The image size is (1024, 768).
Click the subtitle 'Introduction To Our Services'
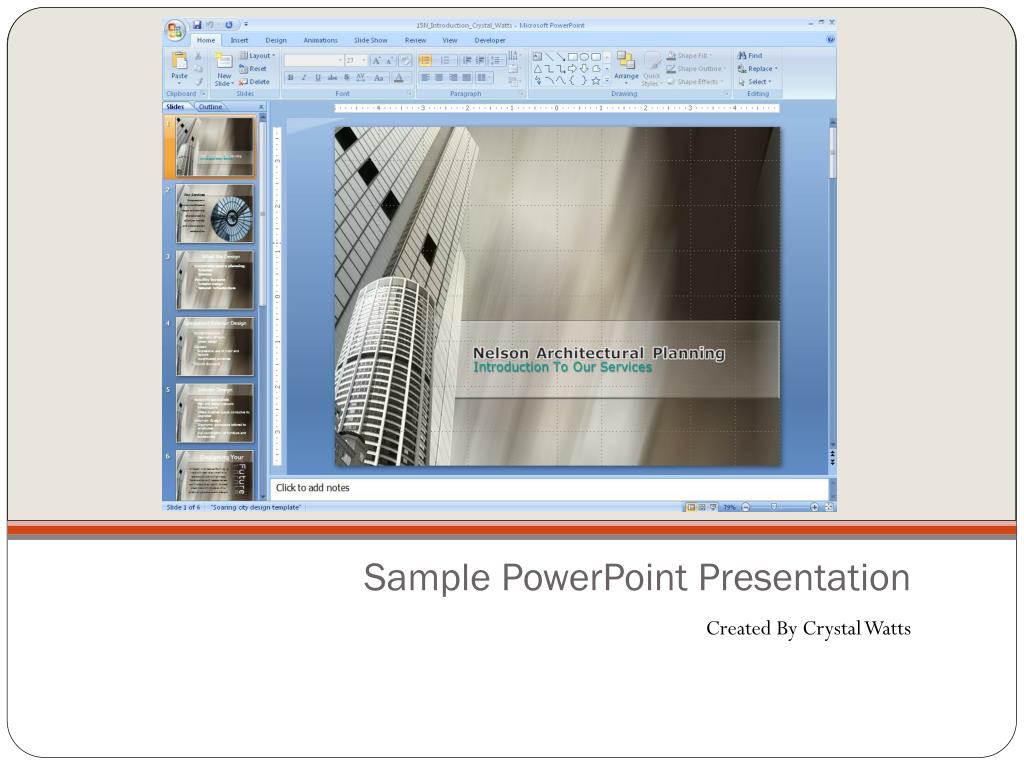[x=562, y=368]
